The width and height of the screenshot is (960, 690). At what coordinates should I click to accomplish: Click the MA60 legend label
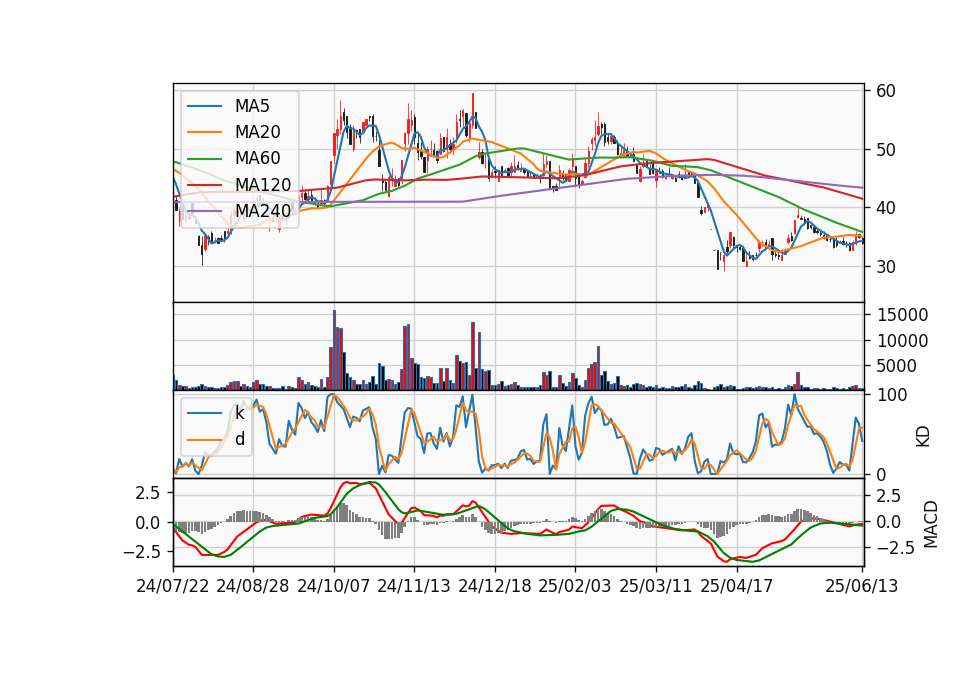(x=258, y=158)
